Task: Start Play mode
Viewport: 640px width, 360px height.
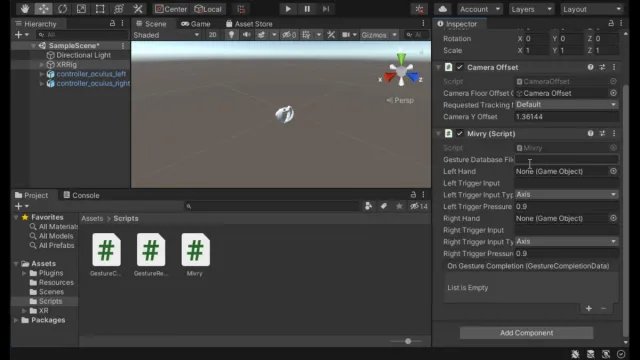Action: [x=288, y=9]
